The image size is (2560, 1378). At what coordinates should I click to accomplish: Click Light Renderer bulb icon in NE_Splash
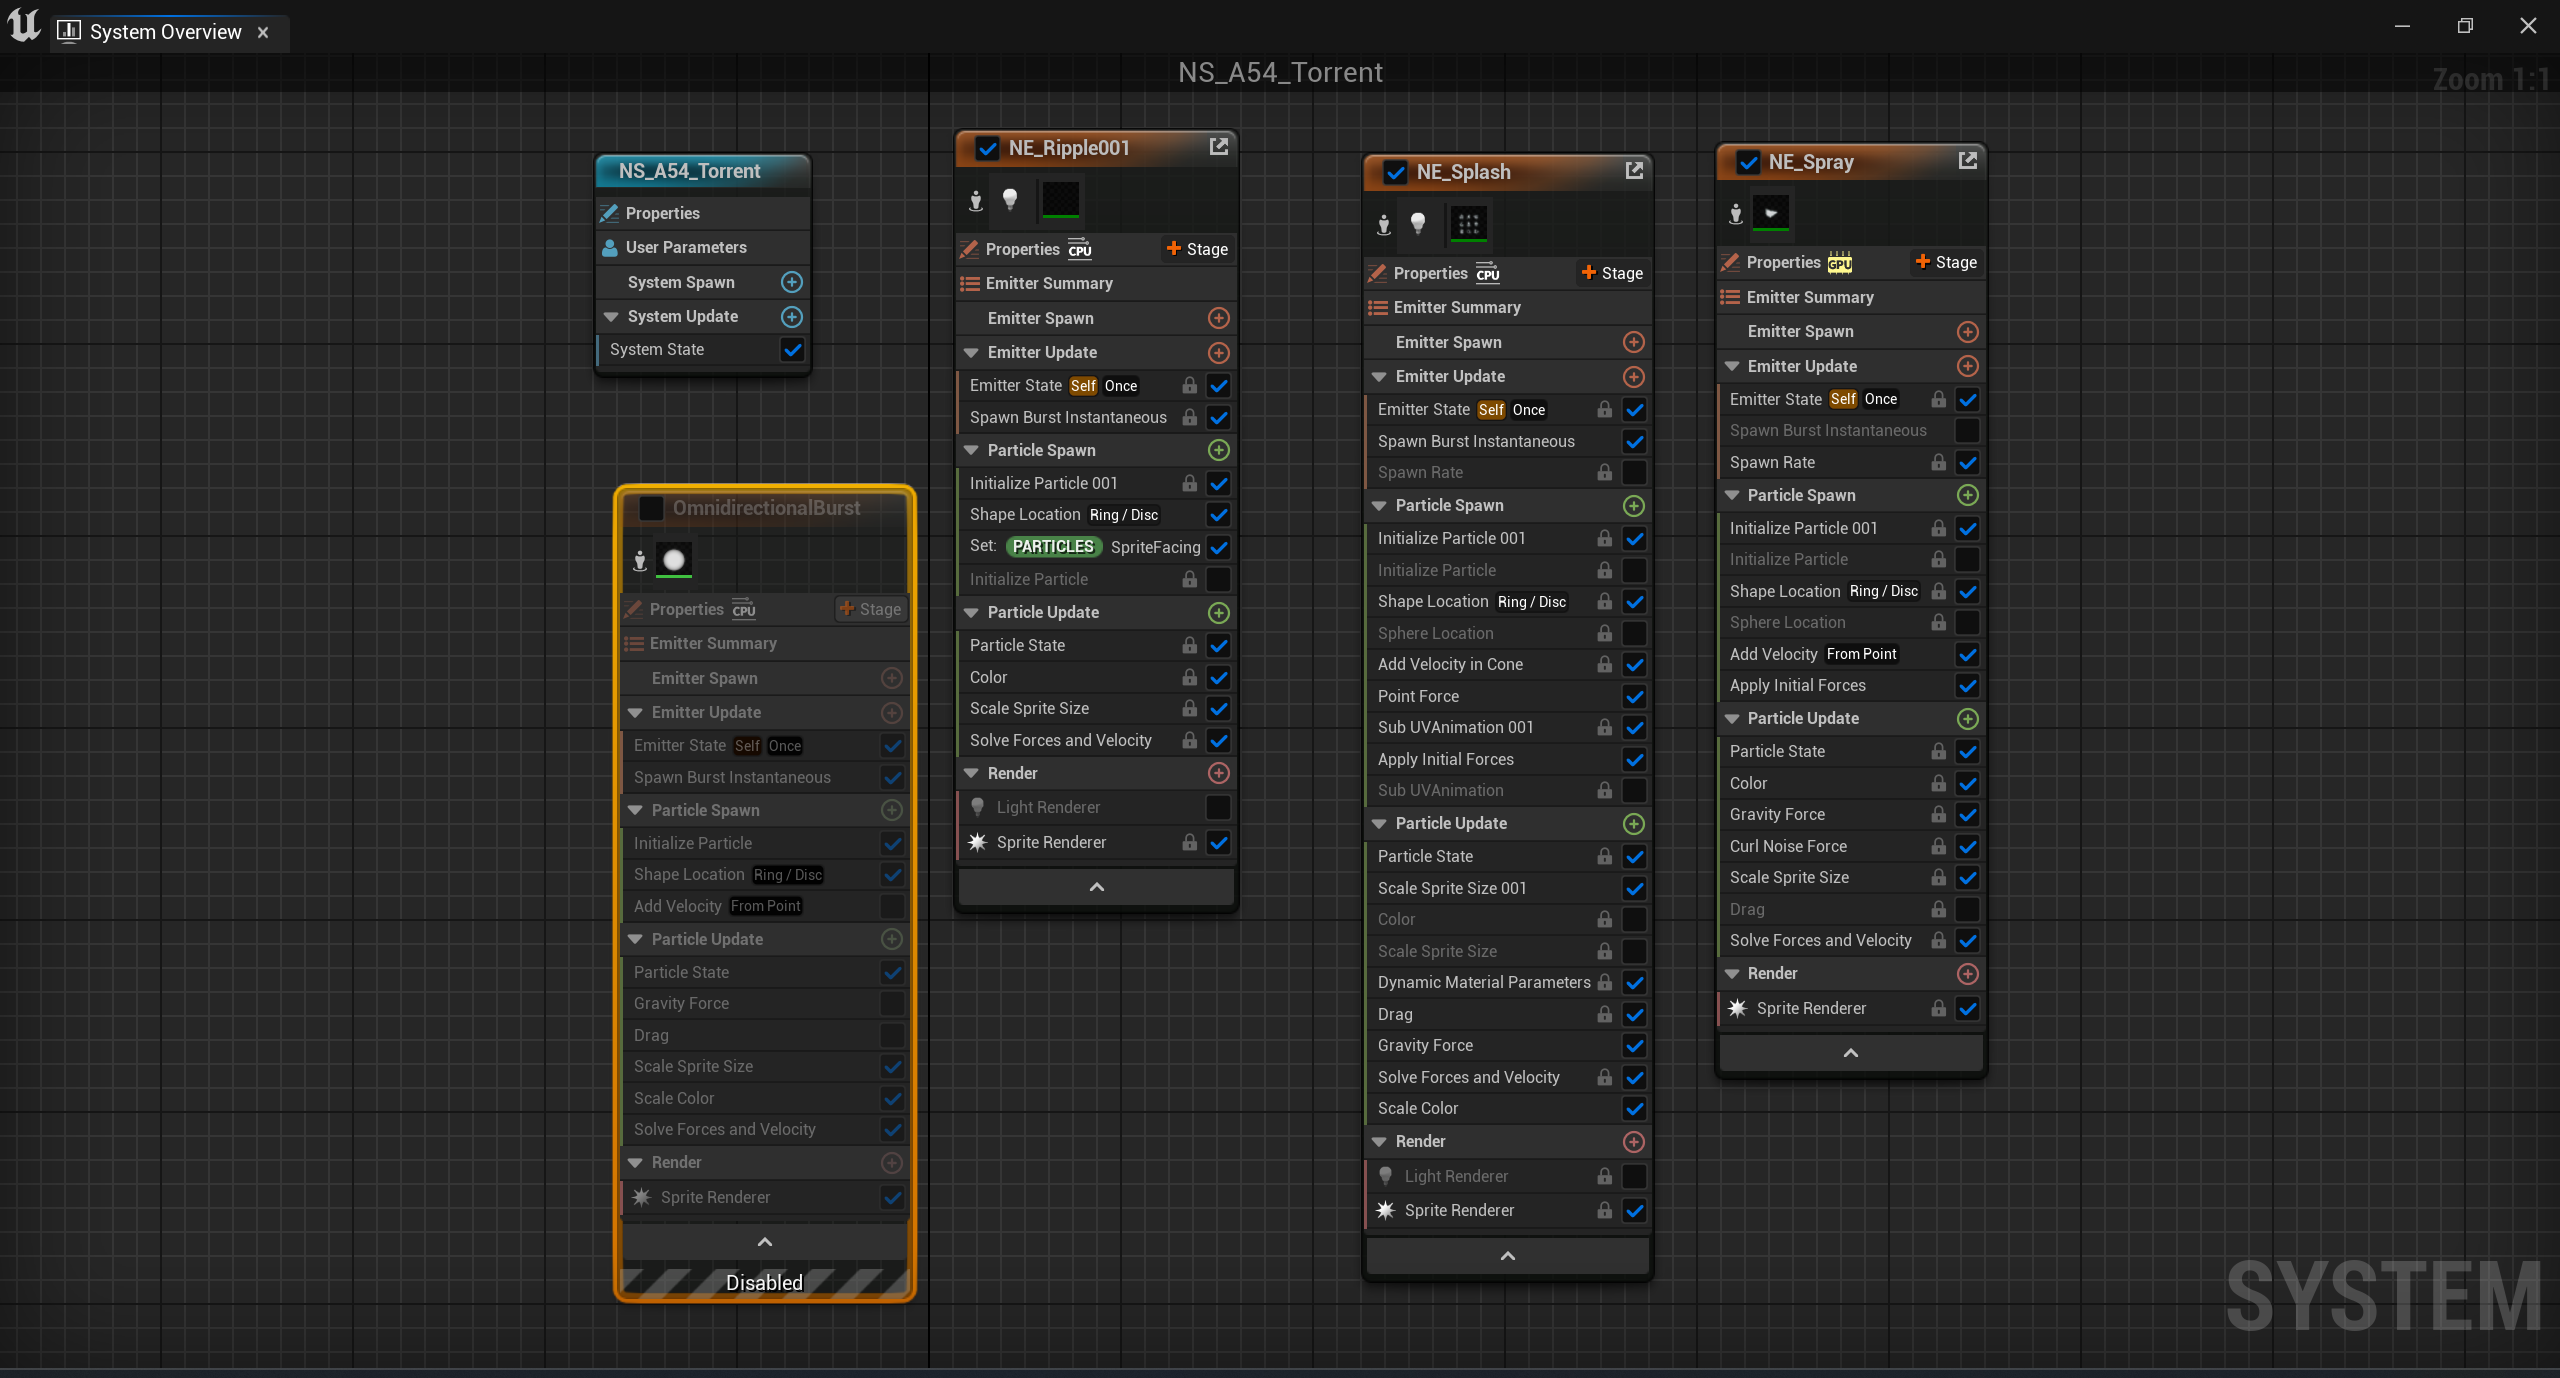(1385, 1176)
